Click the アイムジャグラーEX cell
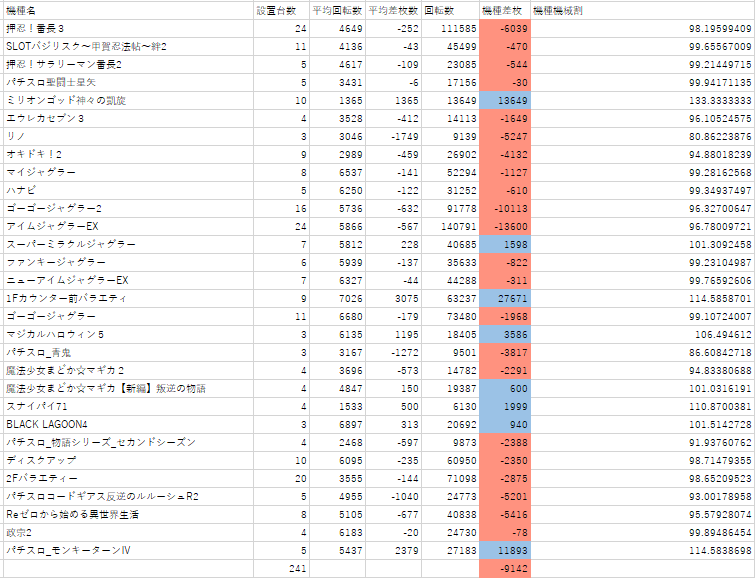Viewport: 755px width, 578px height. 128,226
